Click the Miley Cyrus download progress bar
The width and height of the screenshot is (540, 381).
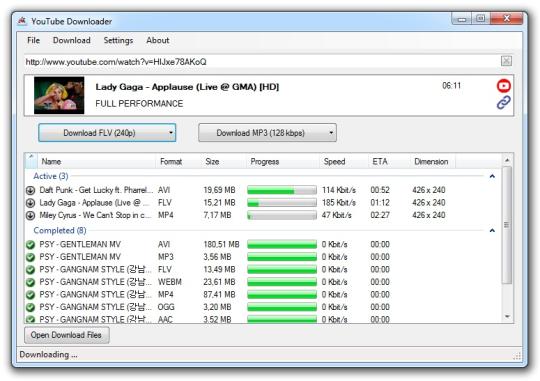282,215
